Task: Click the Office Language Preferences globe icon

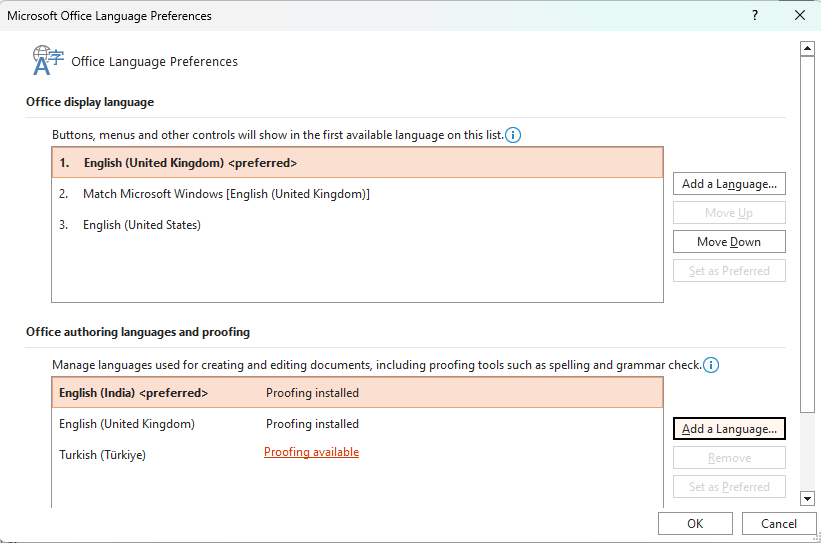Action: point(48,60)
